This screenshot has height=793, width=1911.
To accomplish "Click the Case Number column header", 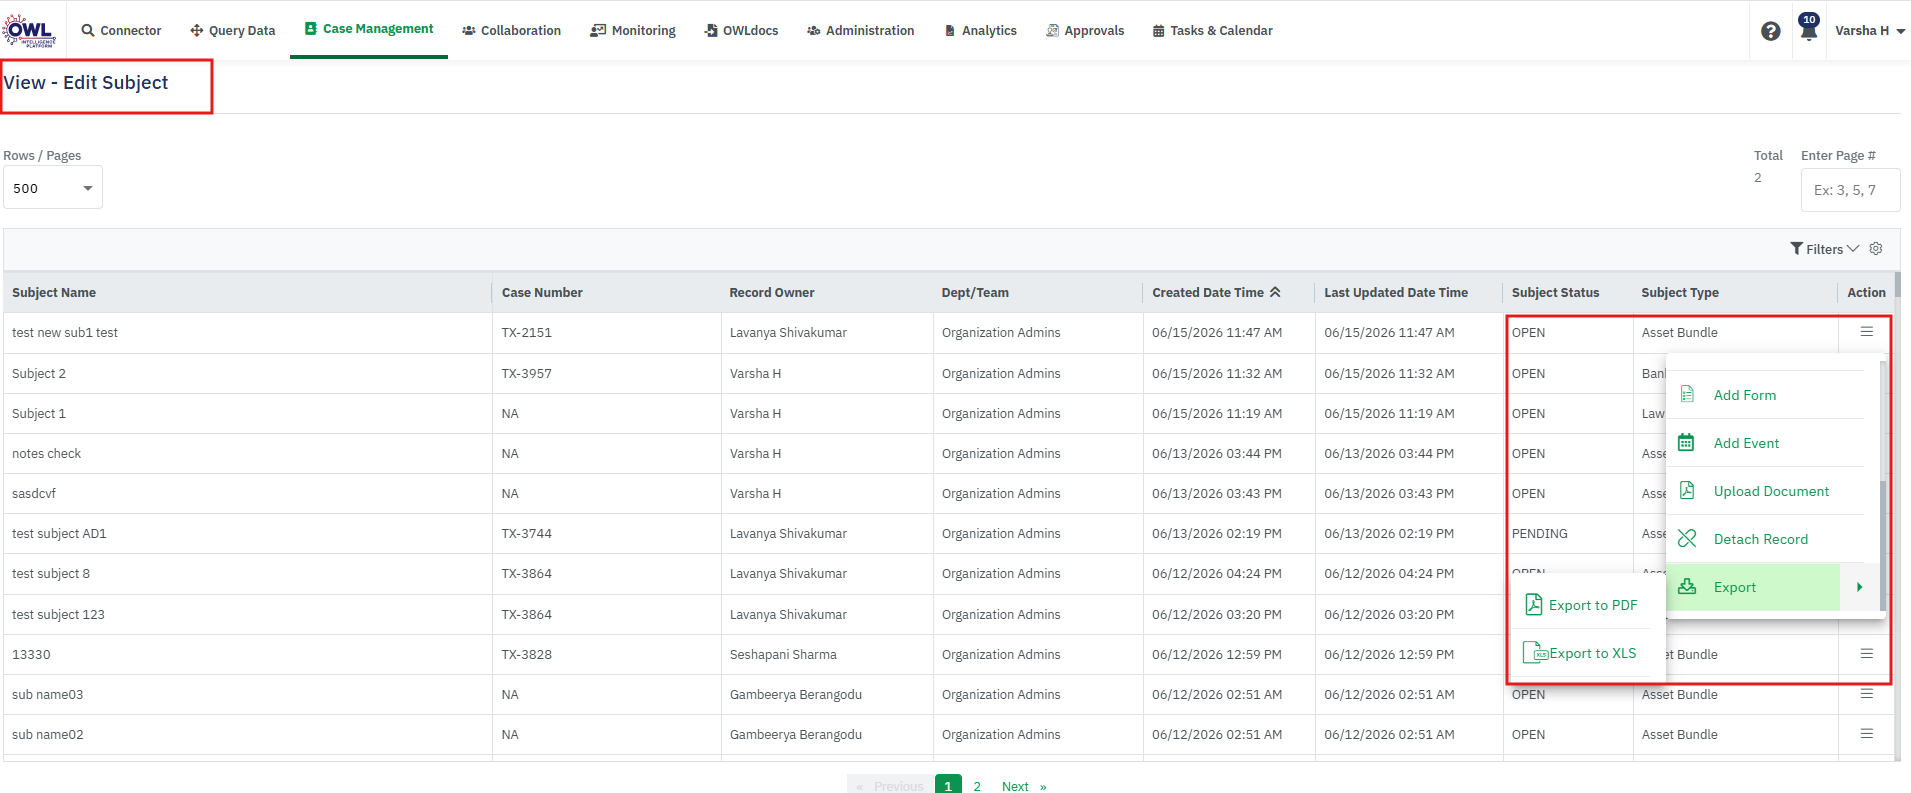I will click(x=542, y=293).
